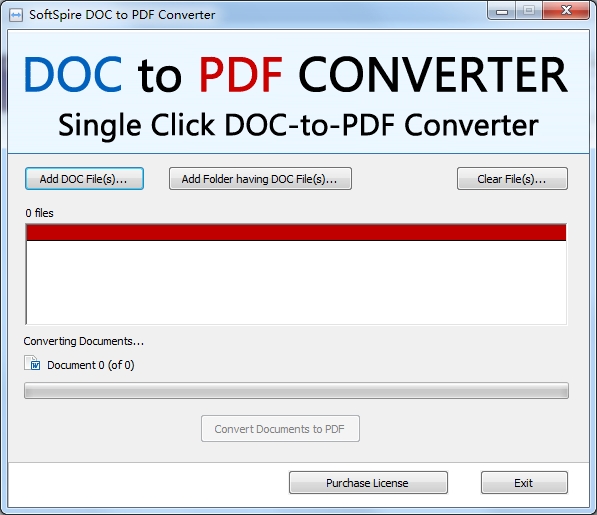
Task: Click the blue DOC word in banner
Action: [x=73, y=74]
